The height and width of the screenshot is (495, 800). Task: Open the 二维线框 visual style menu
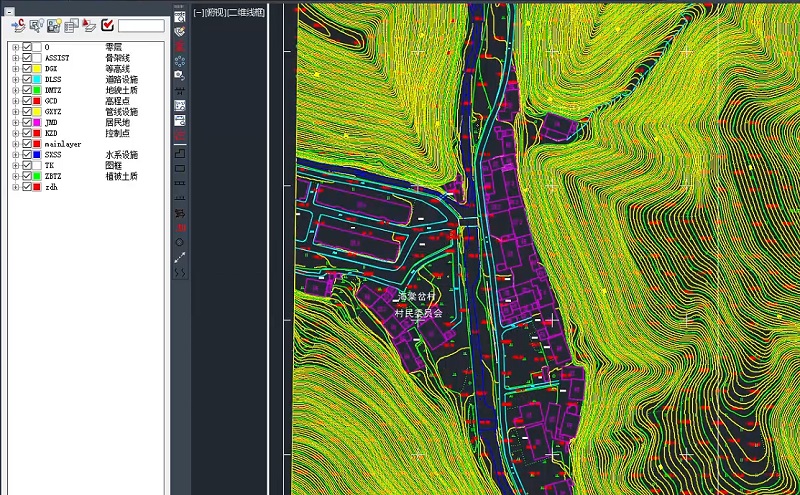point(246,13)
